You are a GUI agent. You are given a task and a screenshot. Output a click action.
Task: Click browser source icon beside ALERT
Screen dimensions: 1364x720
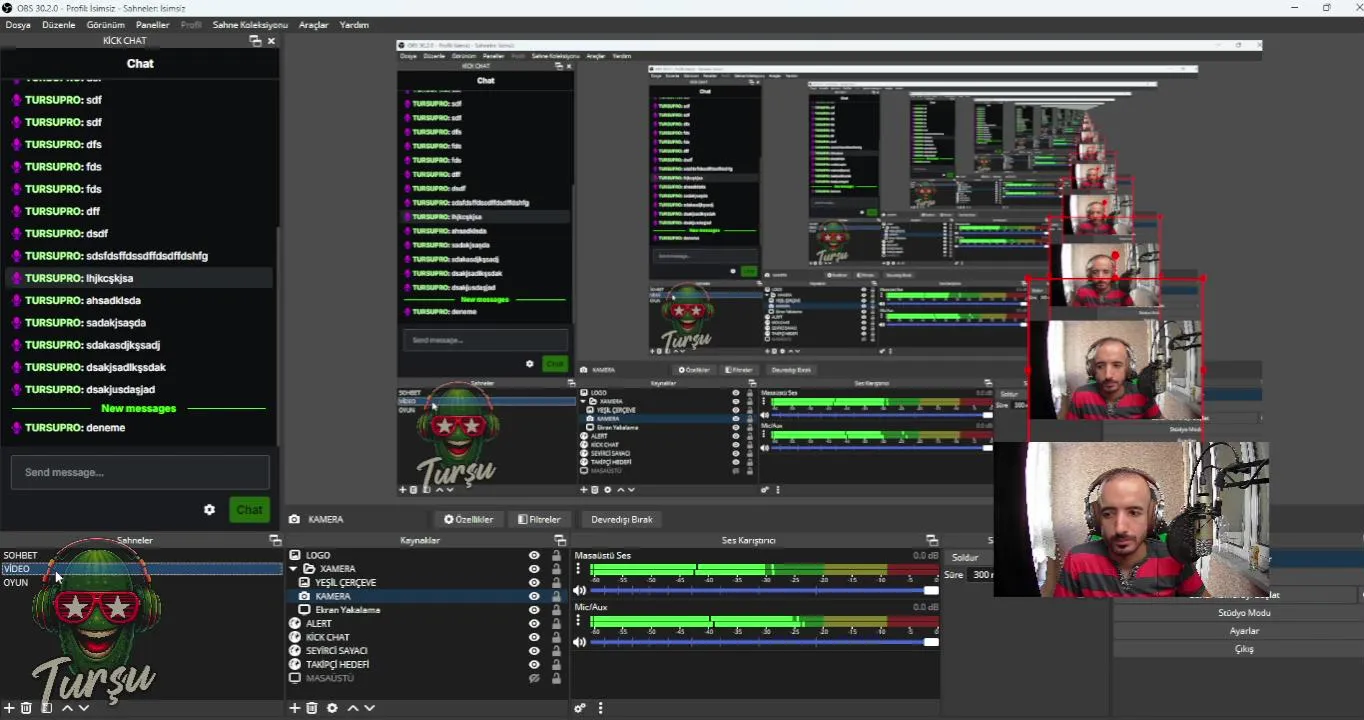click(x=295, y=624)
